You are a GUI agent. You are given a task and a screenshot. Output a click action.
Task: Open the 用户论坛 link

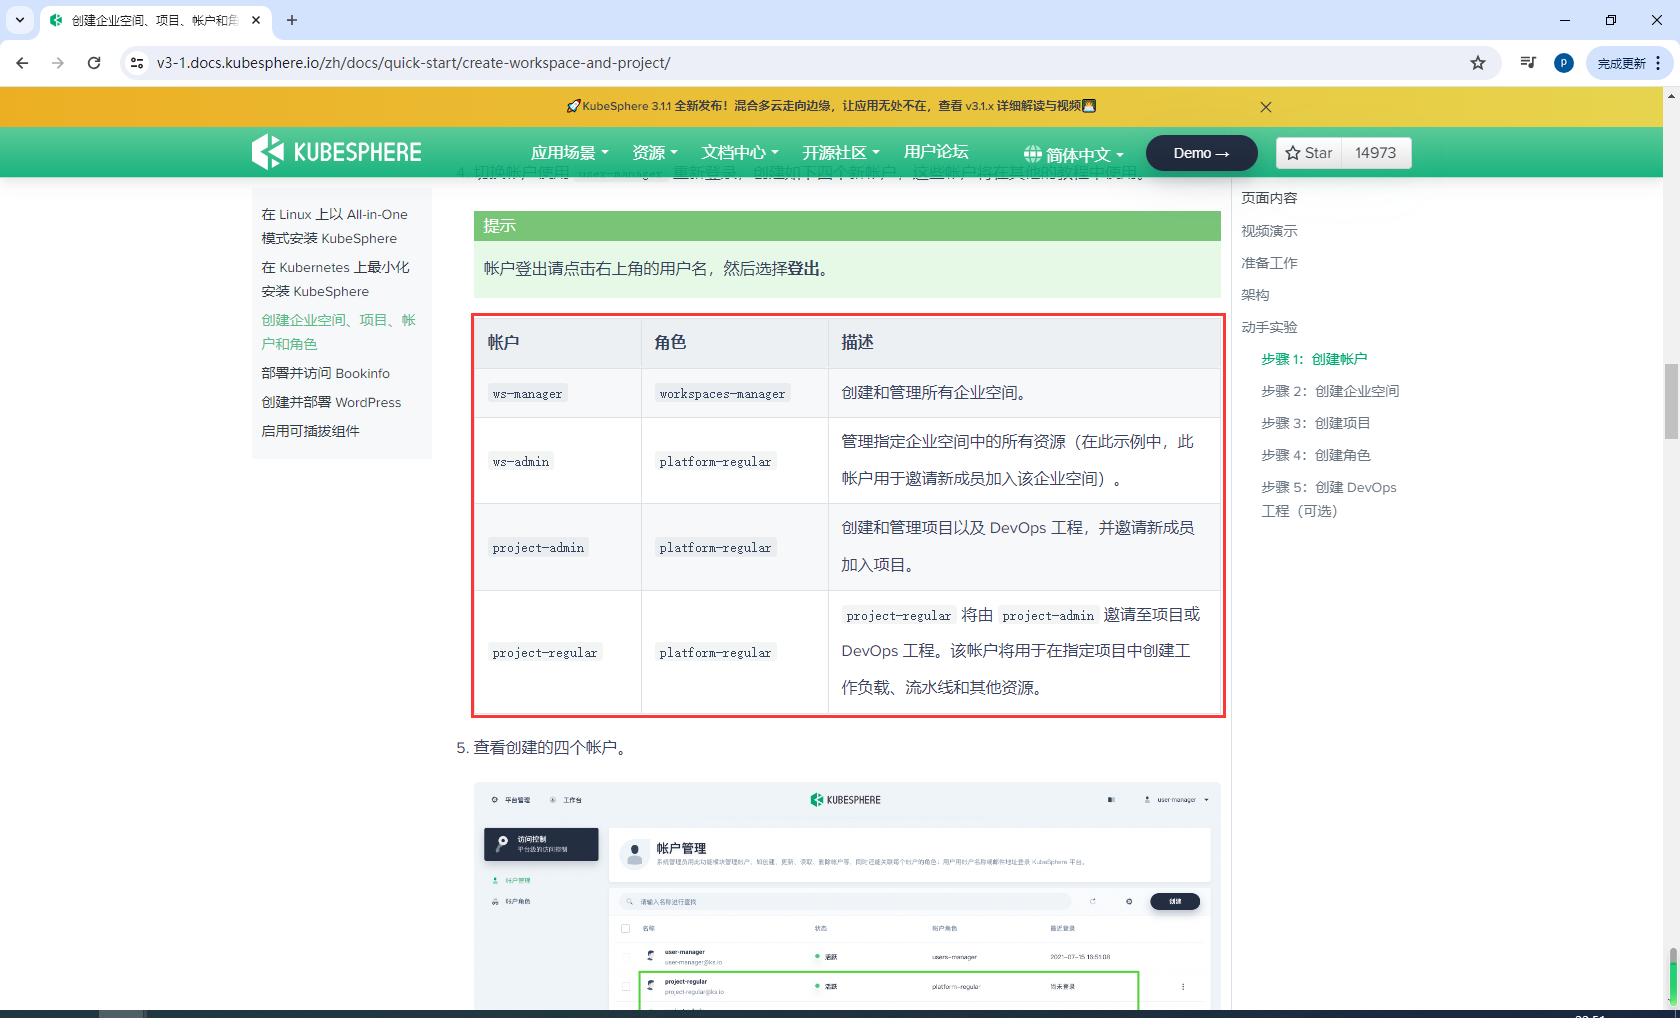[x=936, y=152]
